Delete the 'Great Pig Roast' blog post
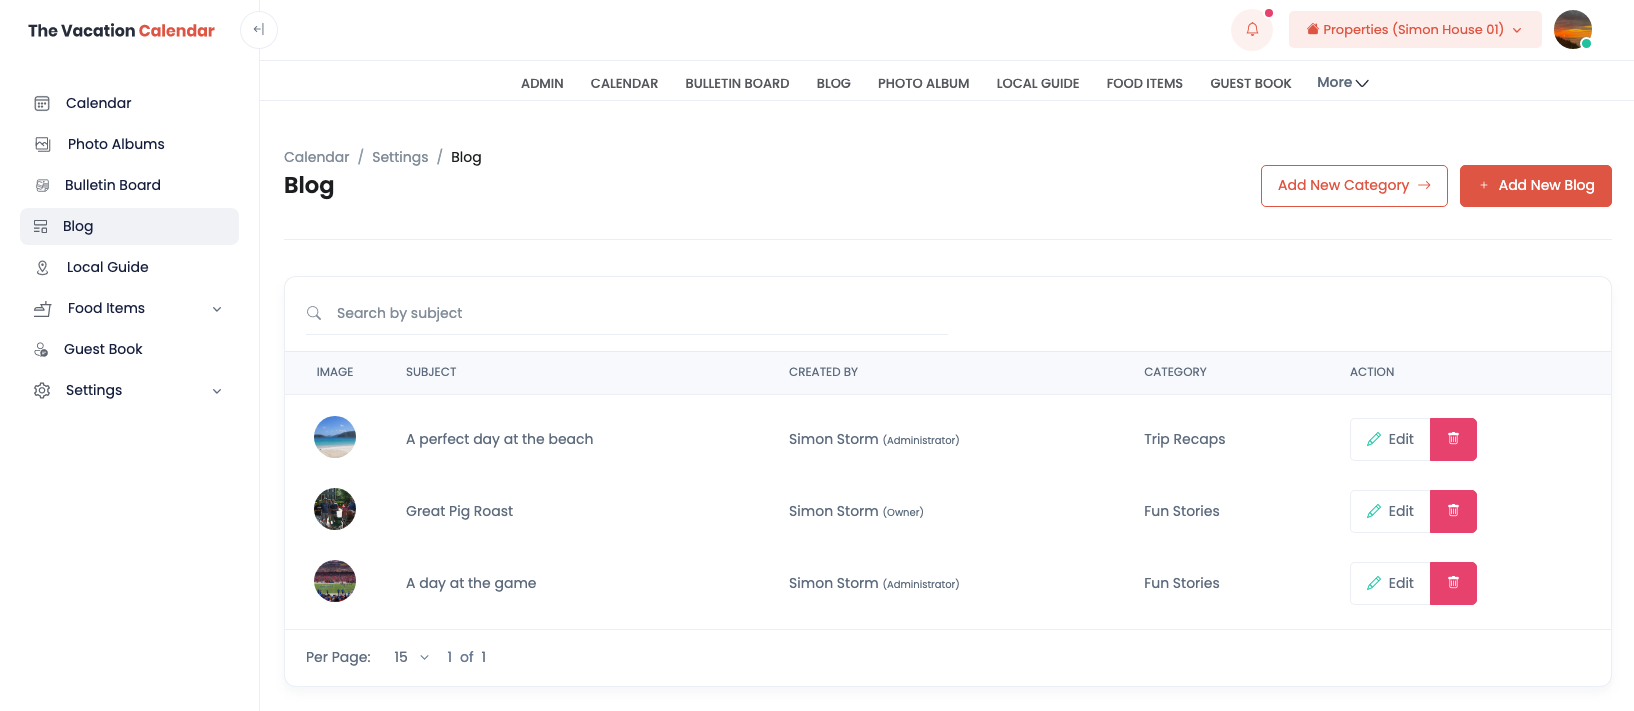Screen dimensions: 1634x711 [x=1453, y=511]
